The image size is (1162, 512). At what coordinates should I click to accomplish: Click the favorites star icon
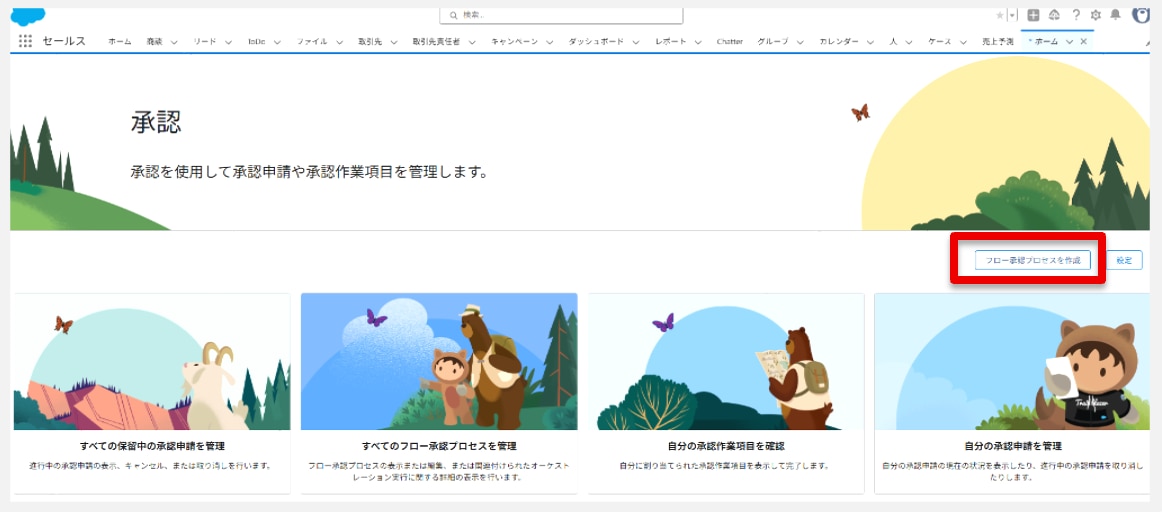click(999, 15)
